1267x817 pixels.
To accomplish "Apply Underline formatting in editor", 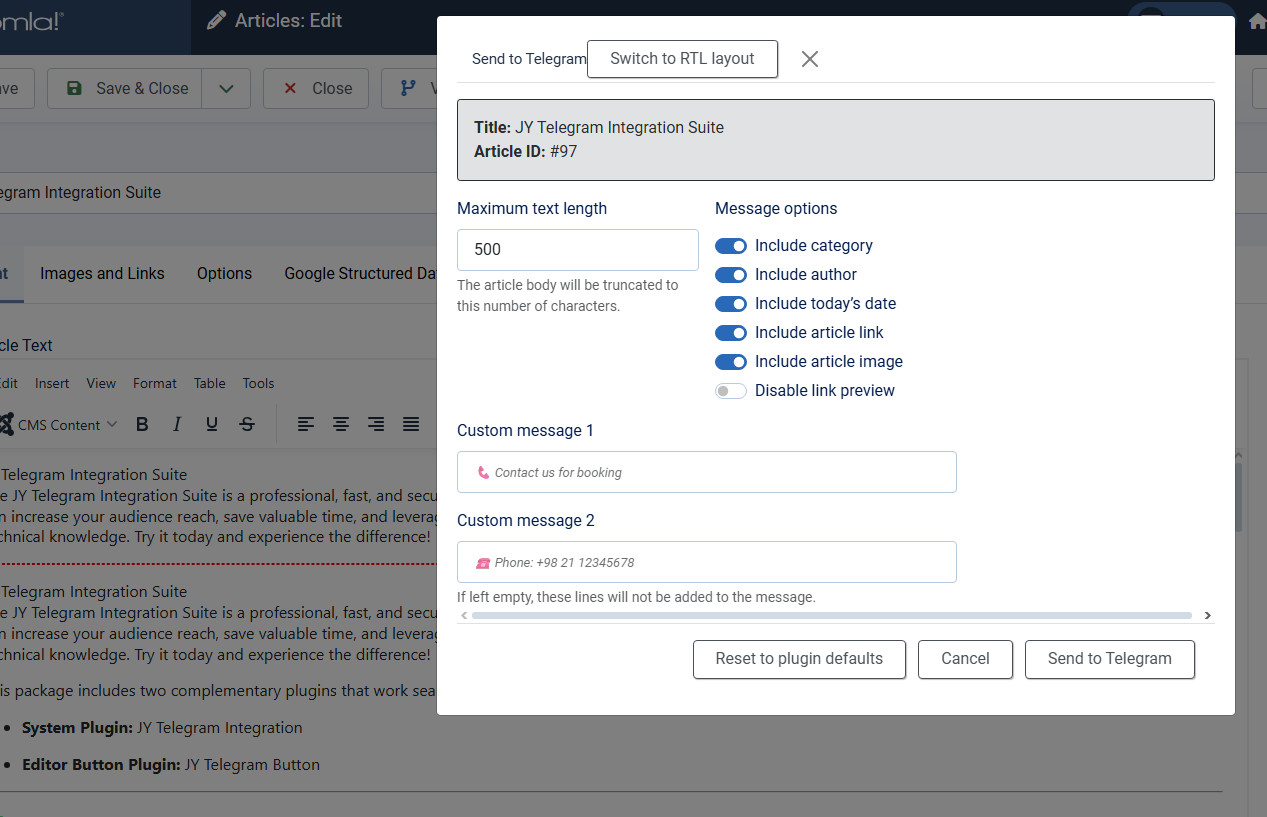I will (x=212, y=425).
